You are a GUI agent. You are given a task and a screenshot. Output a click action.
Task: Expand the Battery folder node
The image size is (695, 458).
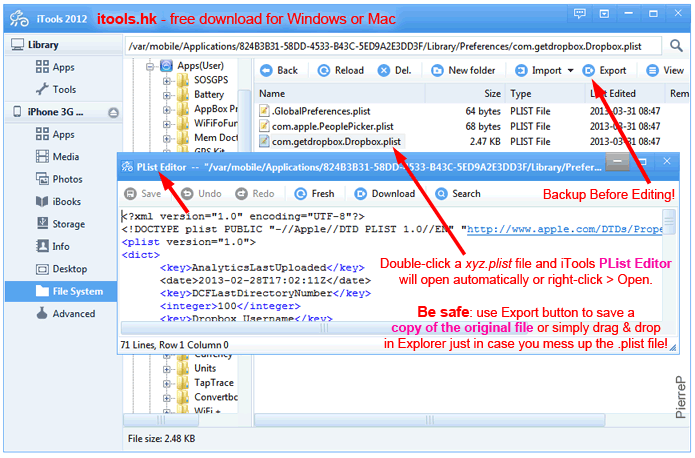coord(167,95)
